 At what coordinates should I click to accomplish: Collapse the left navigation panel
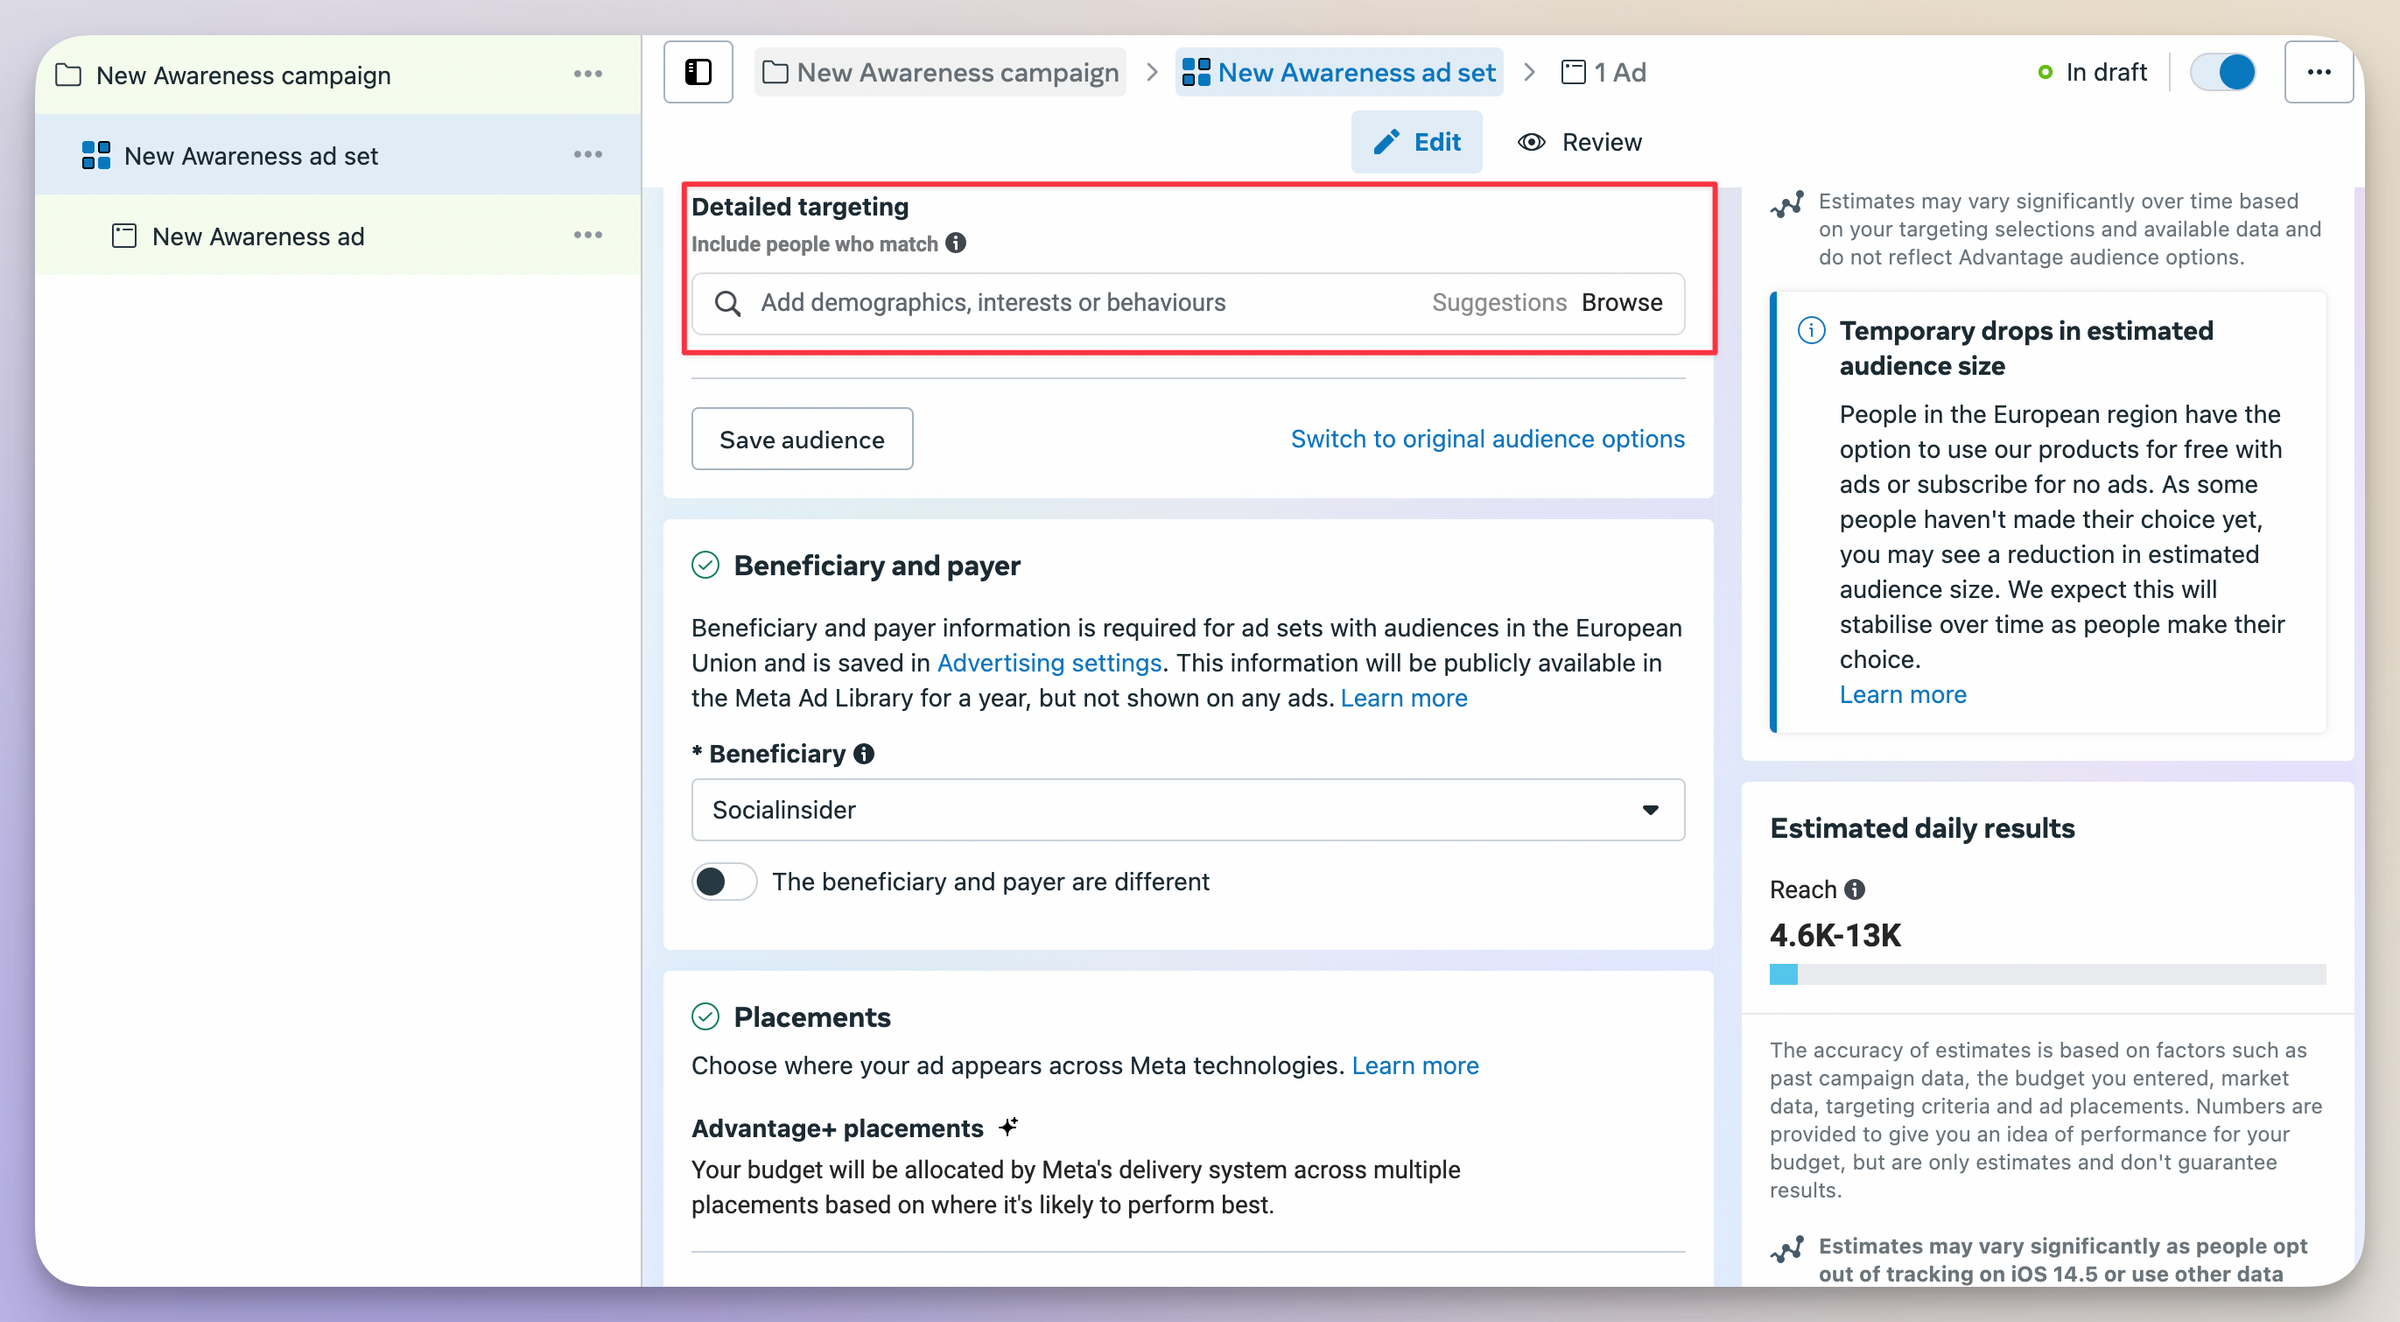coord(697,71)
